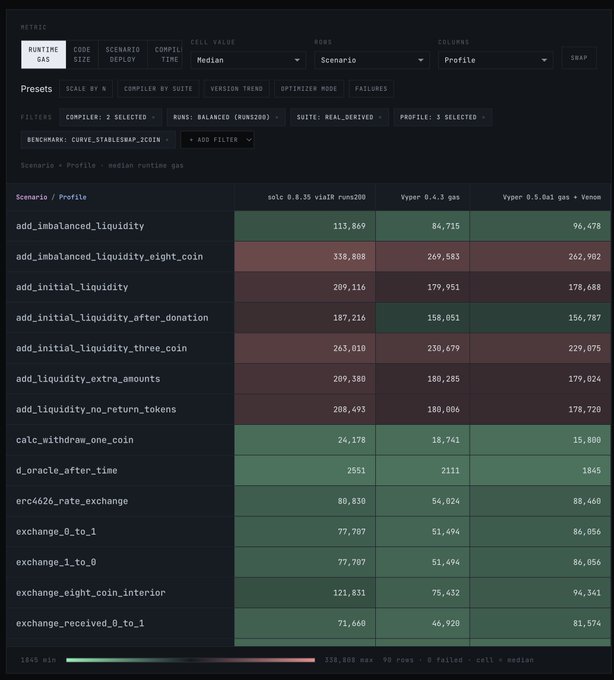Viewport: 614px width, 680px height.
Task: Click the 81,574 cell
Action: pos(540,623)
